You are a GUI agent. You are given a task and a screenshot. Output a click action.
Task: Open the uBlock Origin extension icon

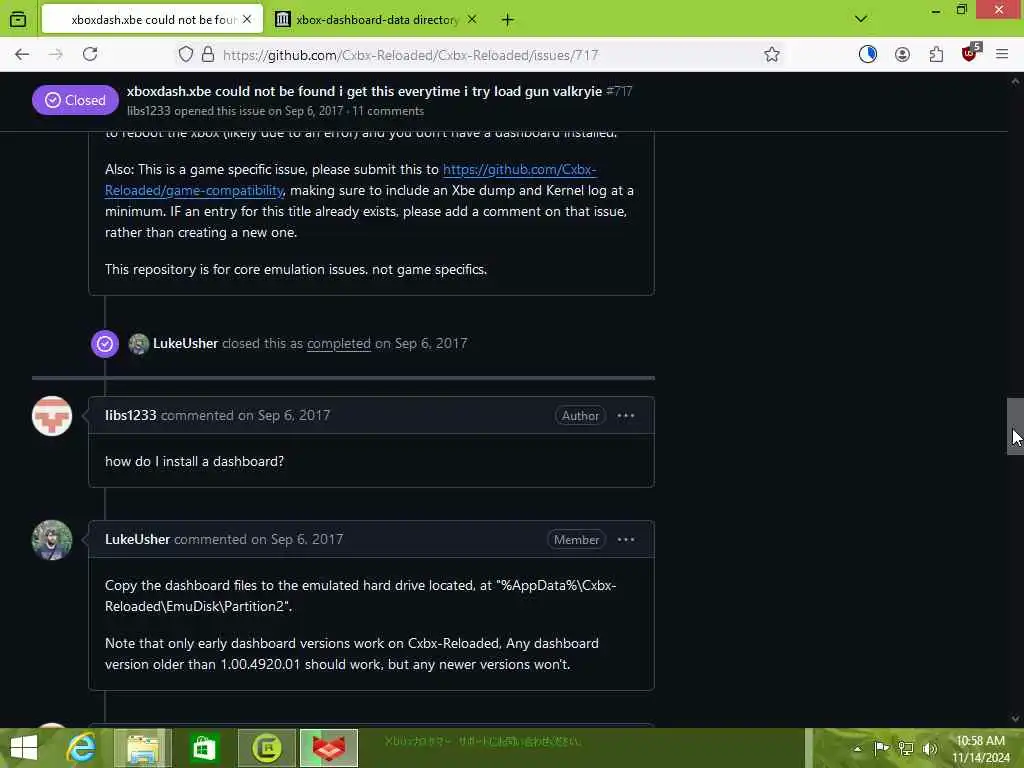point(970,54)
